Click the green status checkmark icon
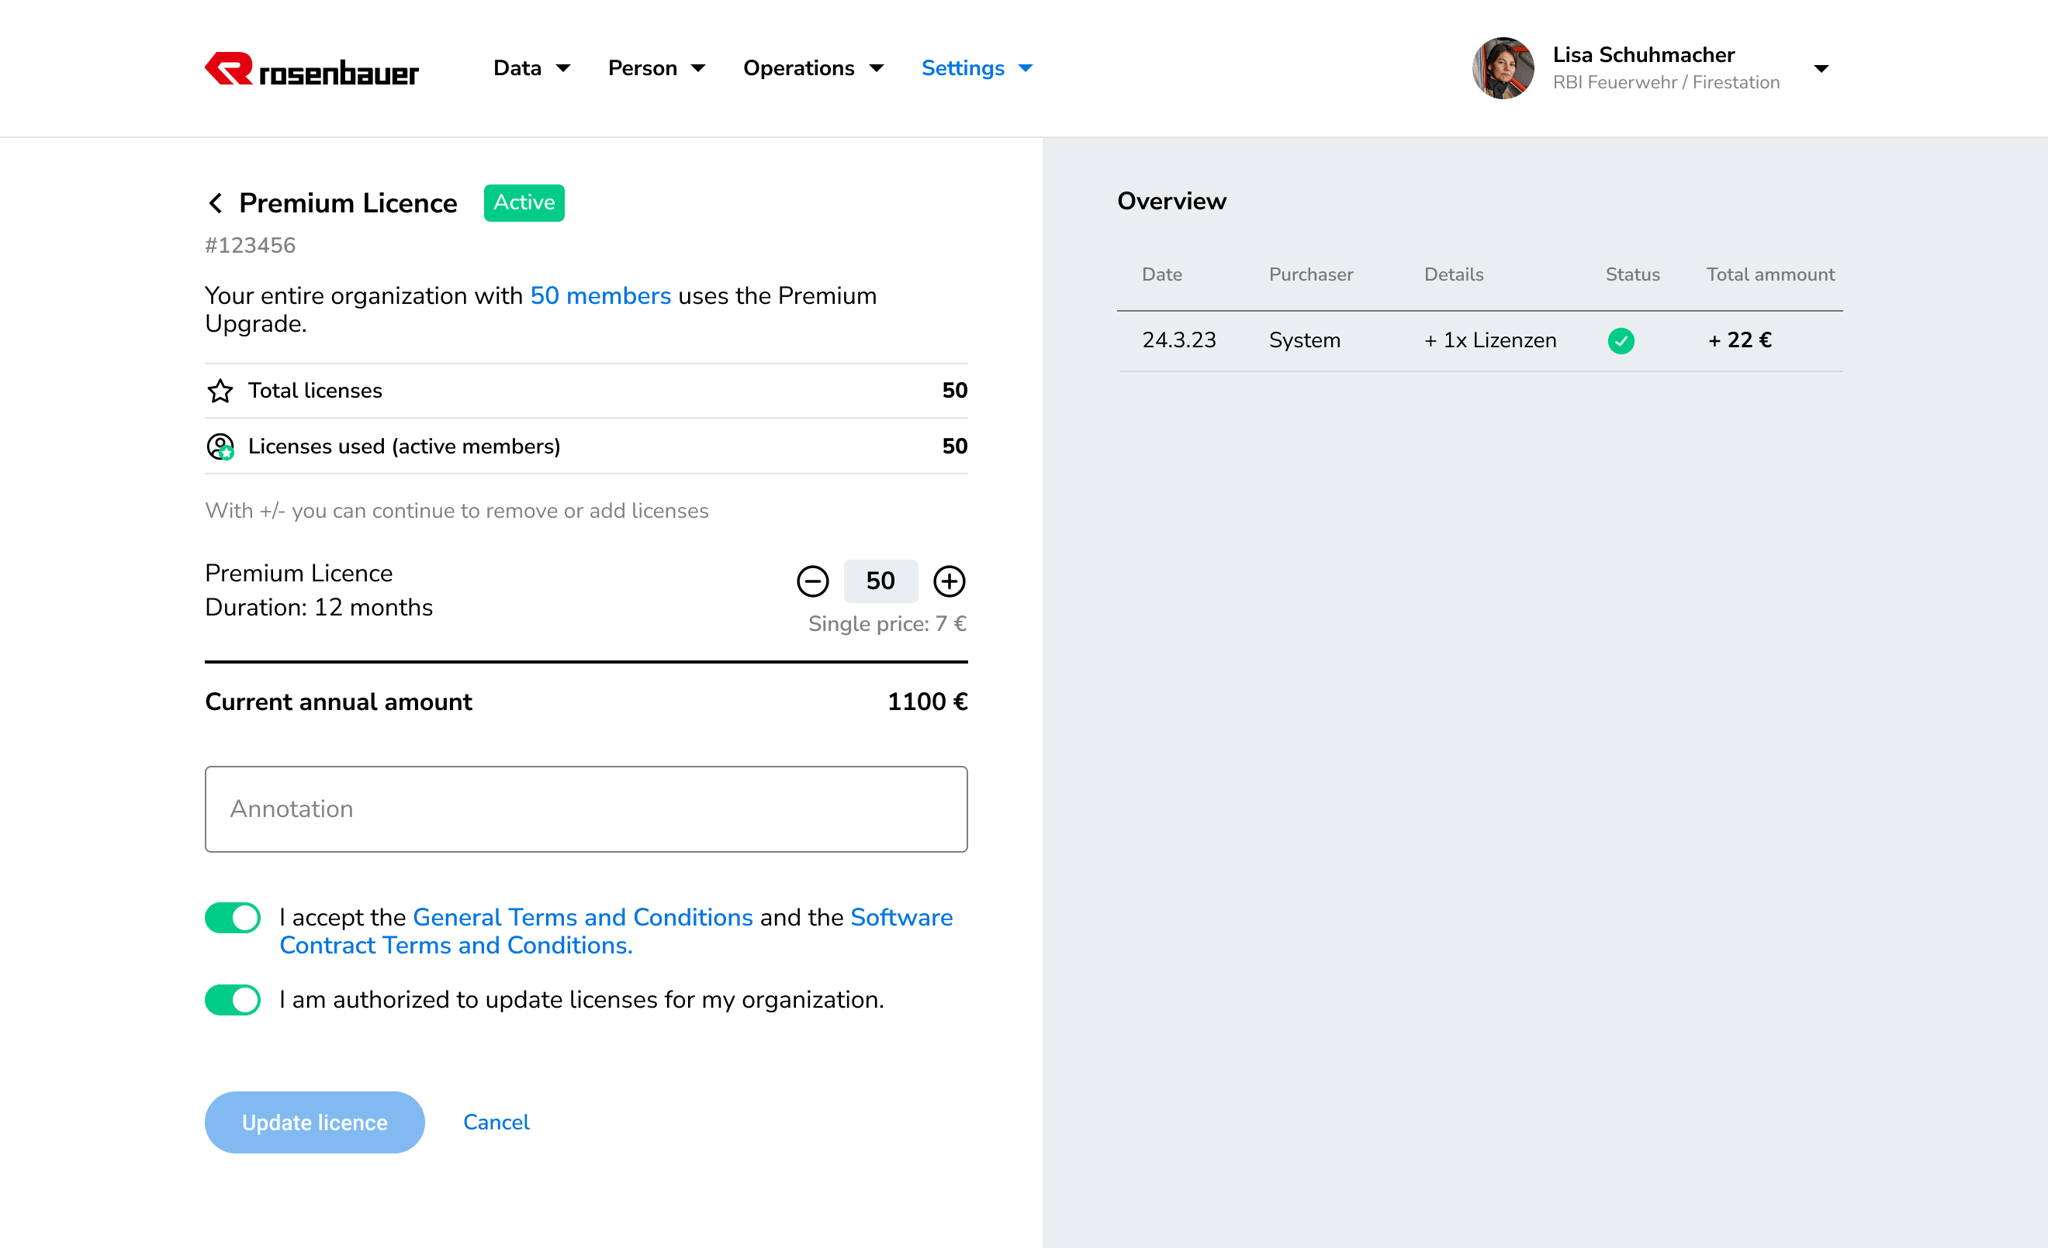Viewport: 2048px width, 1248px height. (x=1620, y=341)
